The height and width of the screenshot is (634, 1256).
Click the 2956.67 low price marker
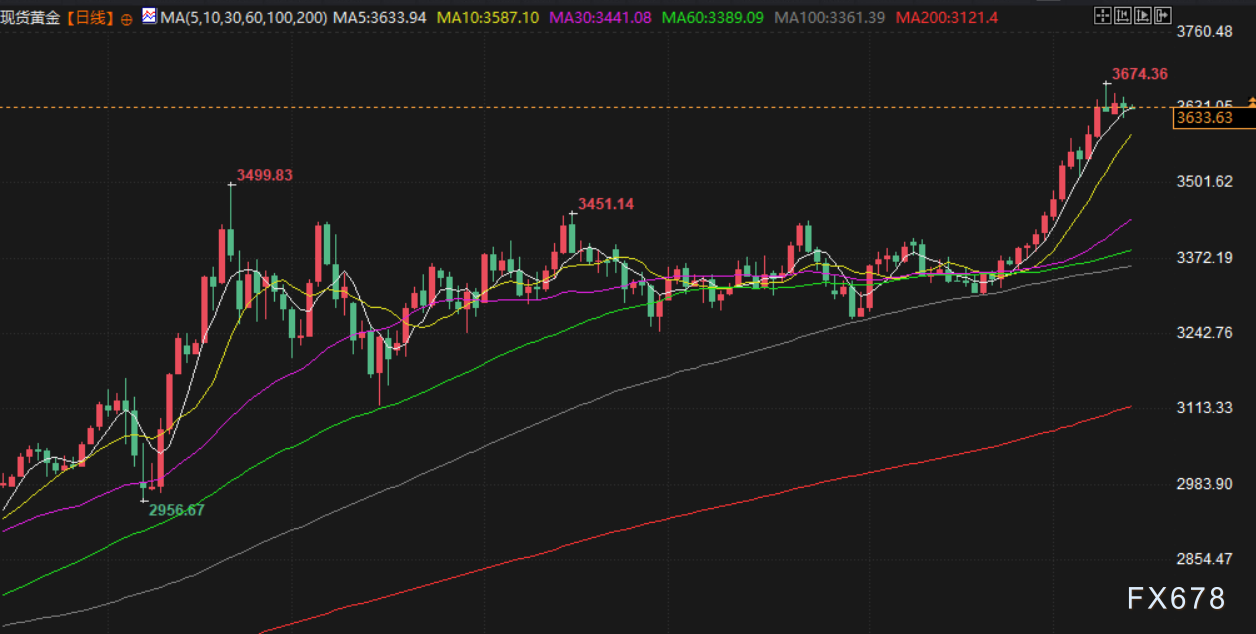[x=176, y=510]
